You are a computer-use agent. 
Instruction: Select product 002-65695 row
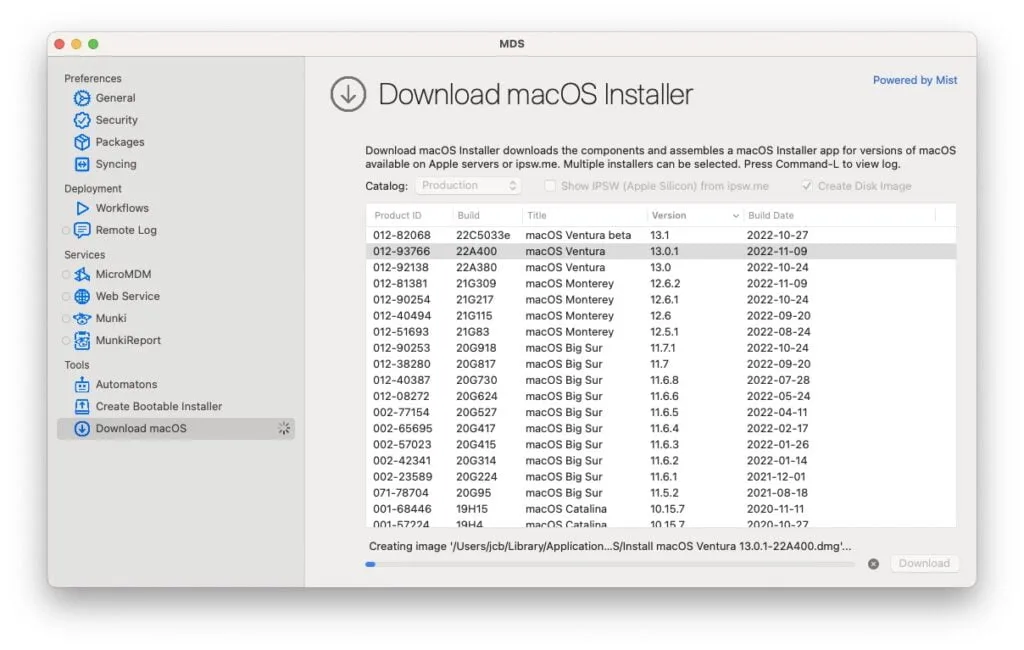point(661,429)
